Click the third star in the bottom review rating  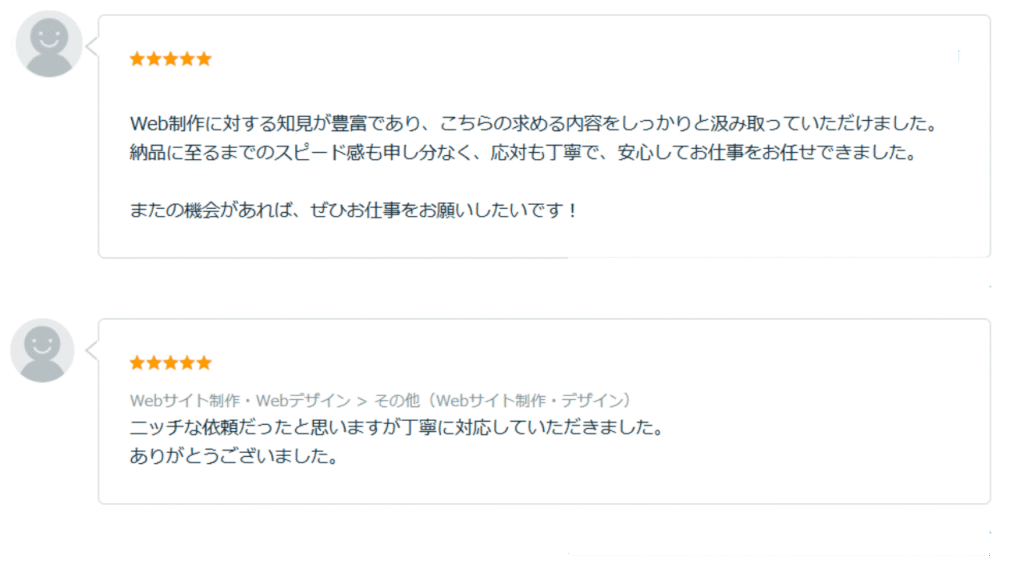170,363
